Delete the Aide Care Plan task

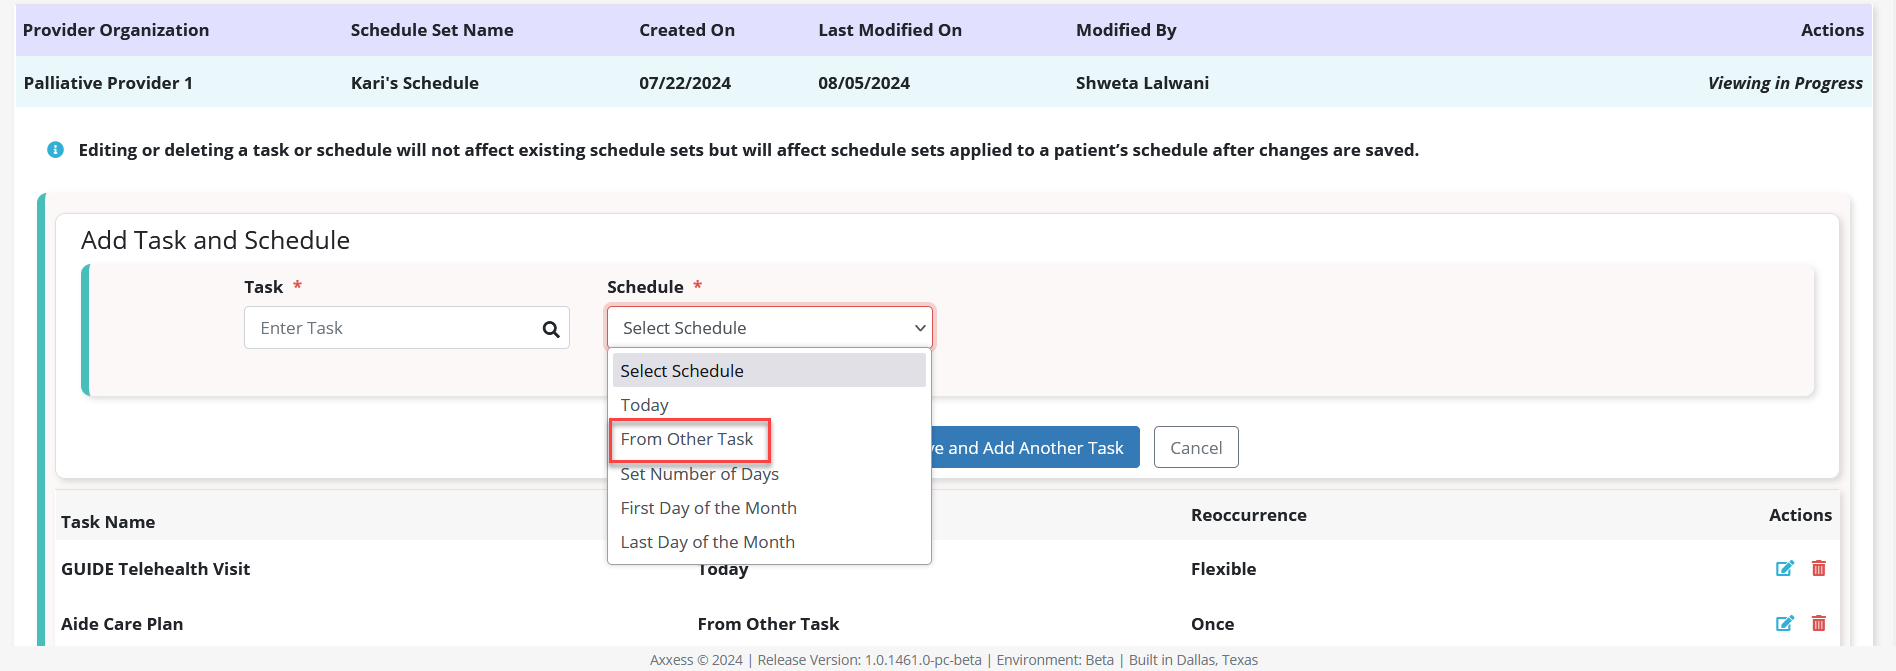[1819, 624]
